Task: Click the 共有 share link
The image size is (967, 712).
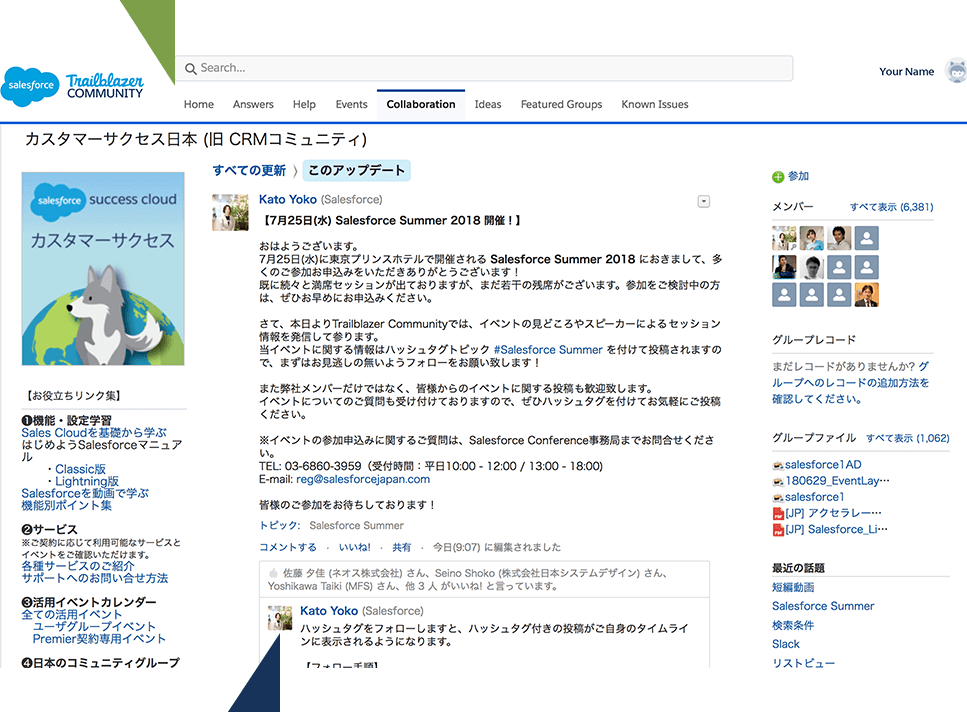Action: (x=401, y=547)
